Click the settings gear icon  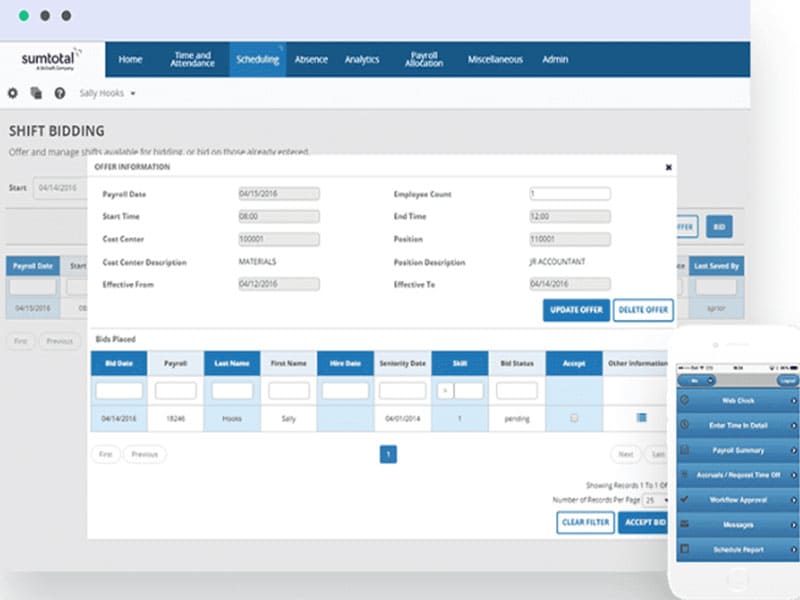point(13,93)
